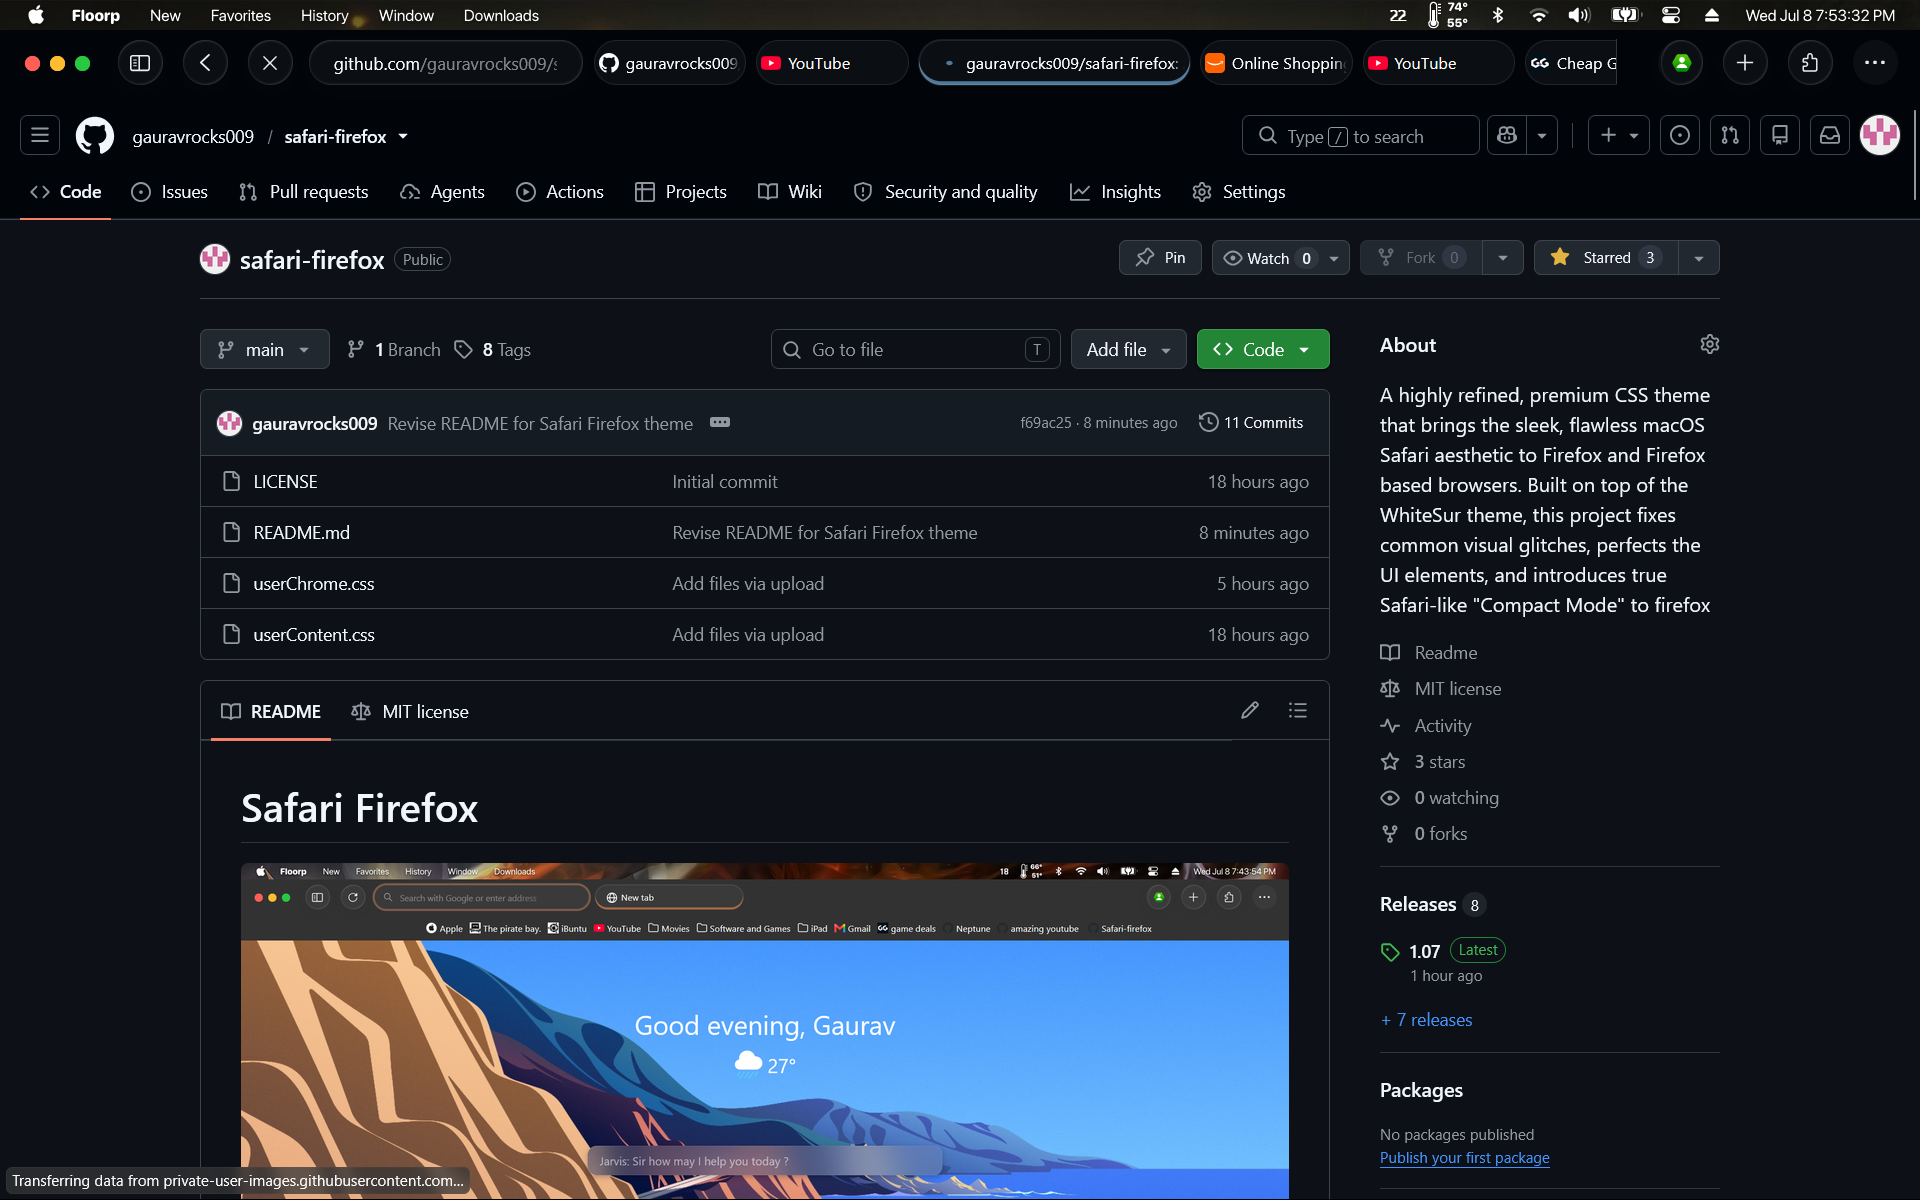Open Wi-Fi menu in macOS menu bar

pyautogui.click(x=1538, y=15)
